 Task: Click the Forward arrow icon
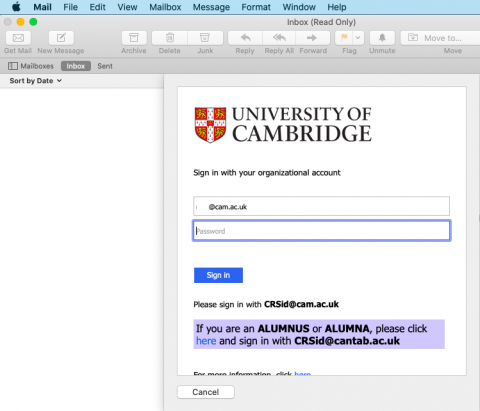(x=312, y=38)
